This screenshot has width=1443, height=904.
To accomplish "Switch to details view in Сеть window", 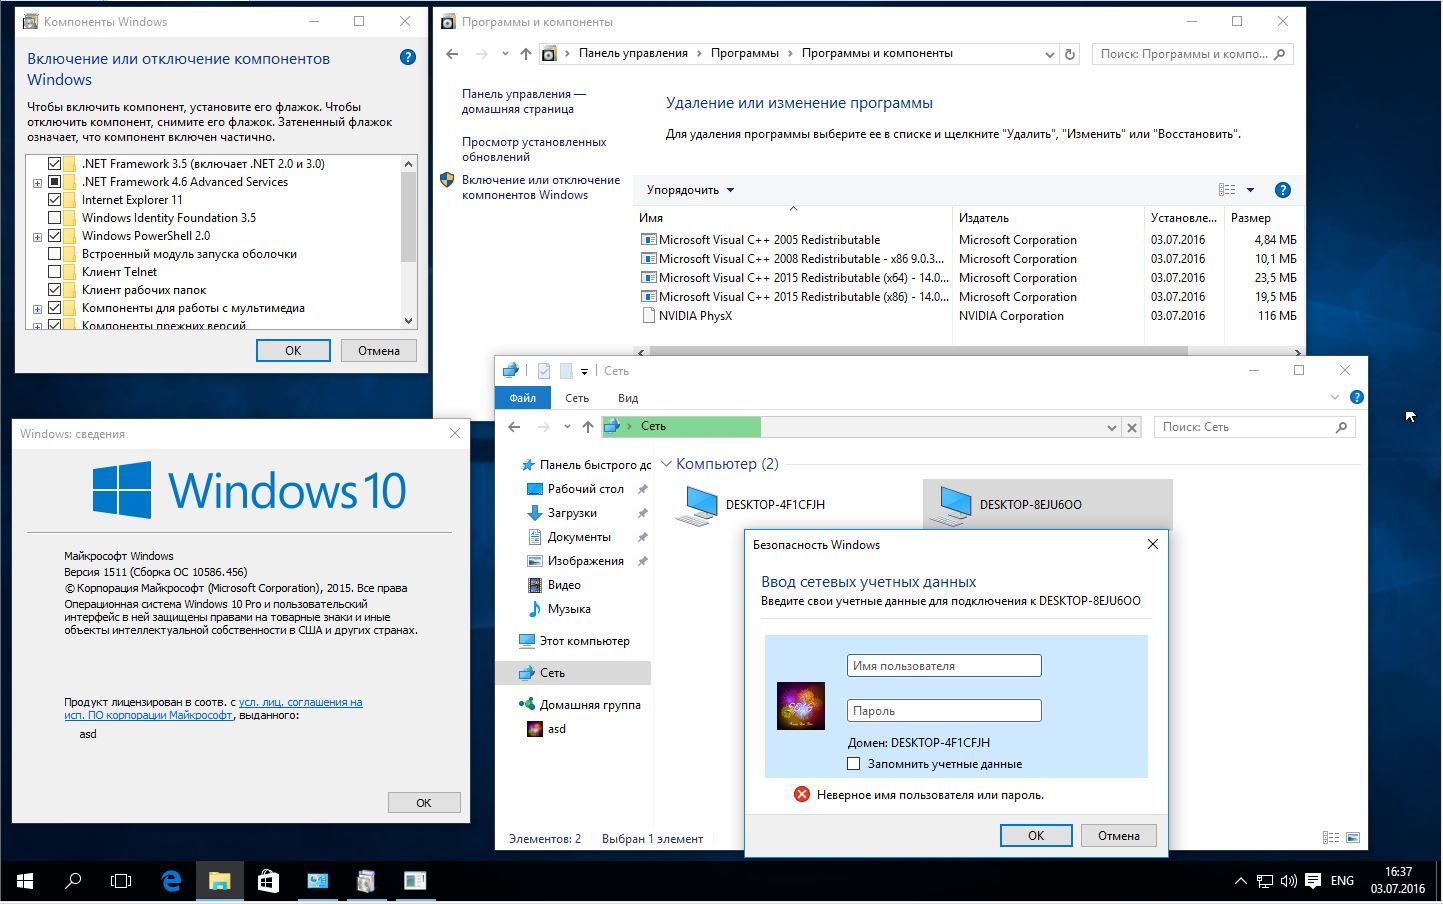I will (1331, 838).
